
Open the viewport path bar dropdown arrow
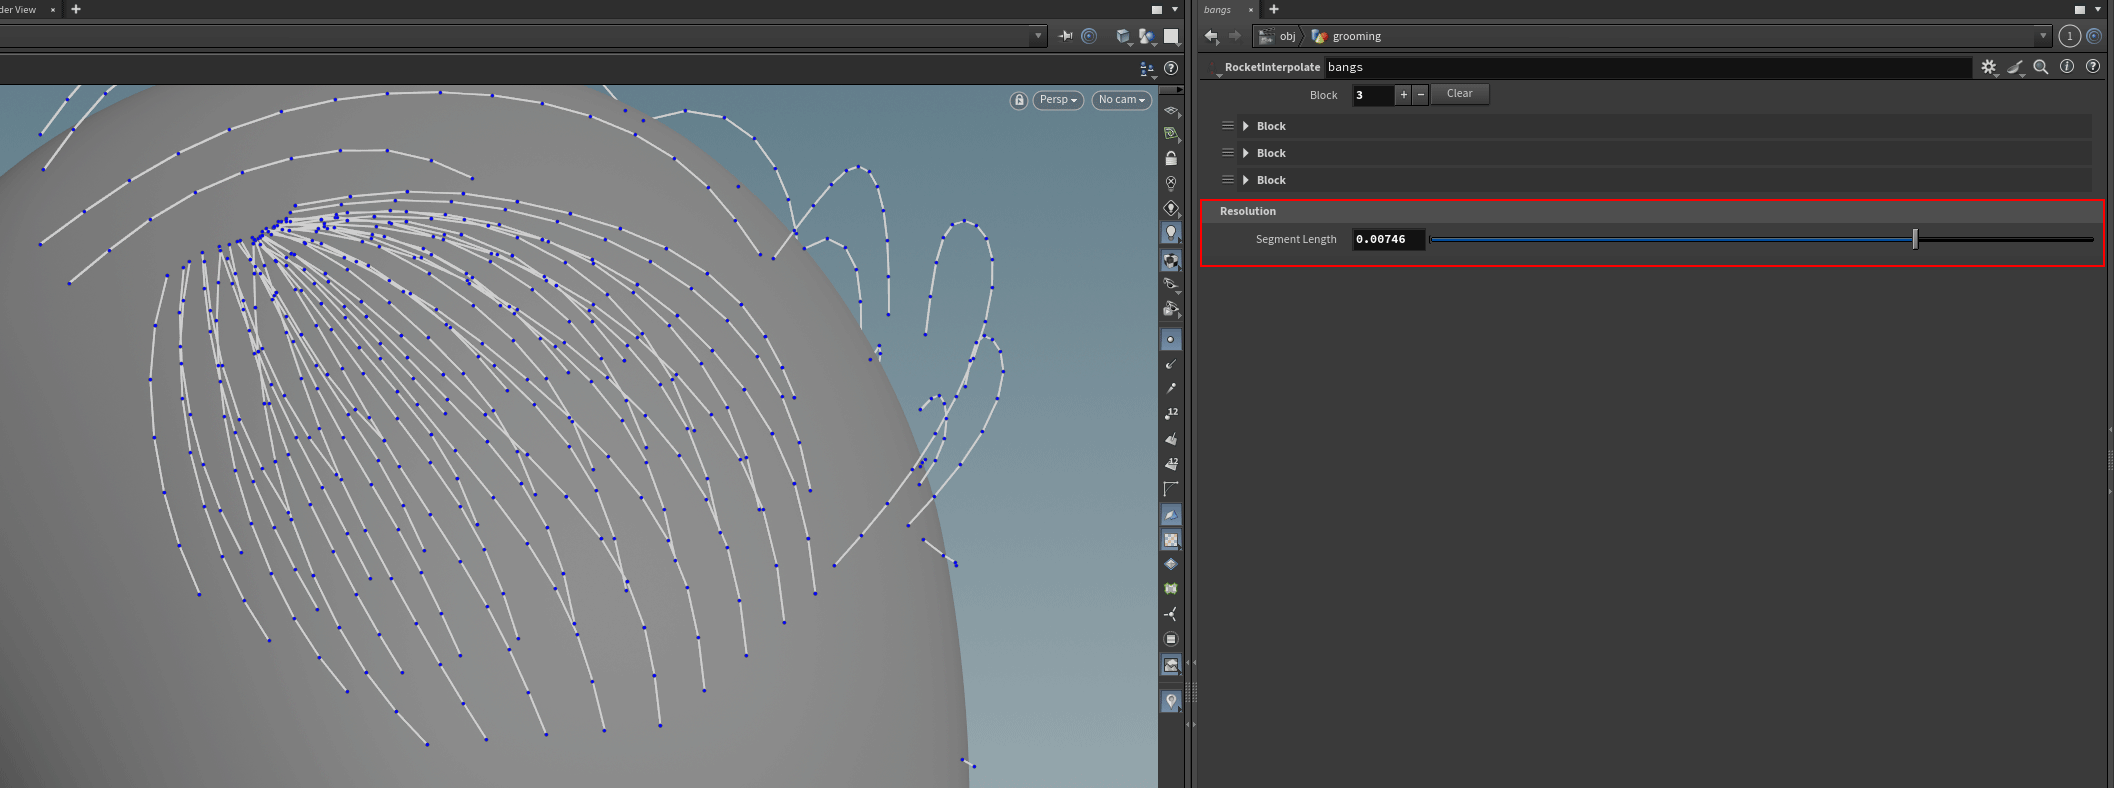(1038, 36)
